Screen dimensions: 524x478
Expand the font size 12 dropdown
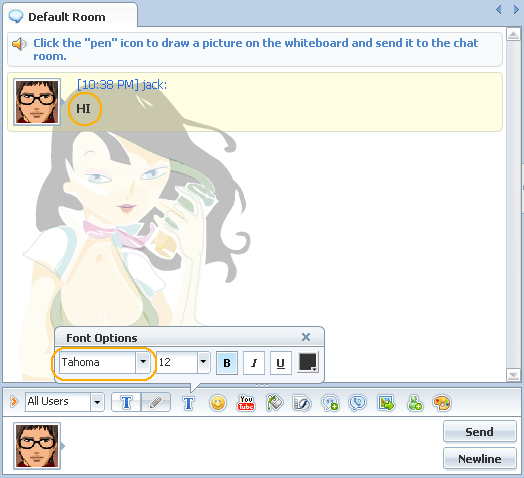(x=203, y=362)
